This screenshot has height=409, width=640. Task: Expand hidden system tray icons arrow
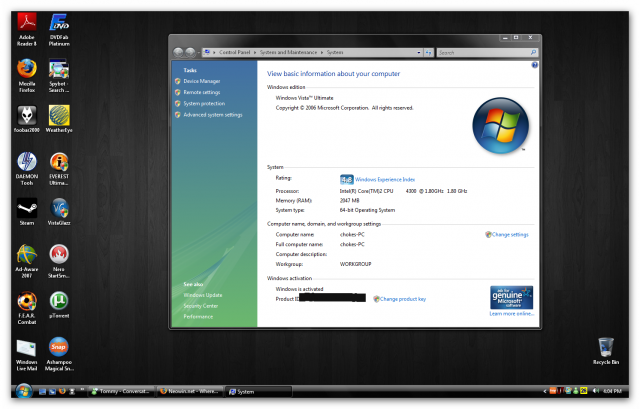tap(544, 391)
